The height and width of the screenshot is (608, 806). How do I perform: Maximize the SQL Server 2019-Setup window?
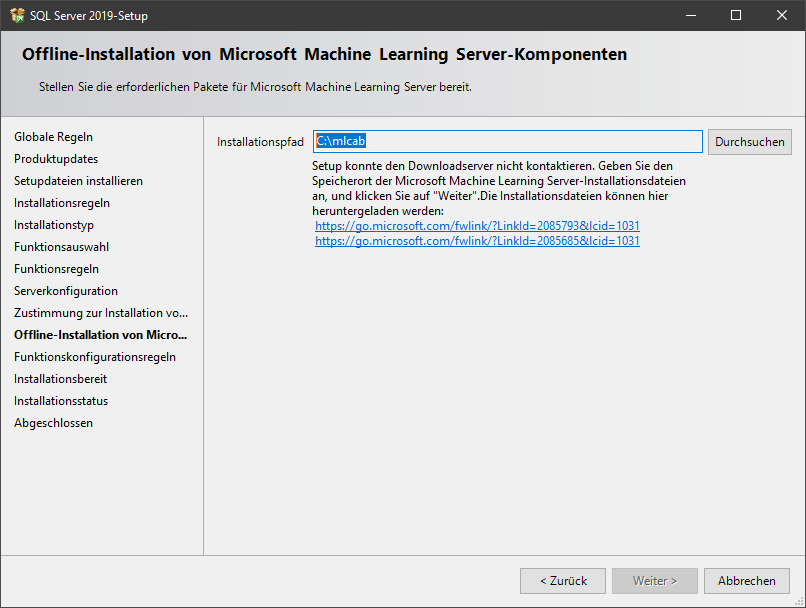(736, 15)
